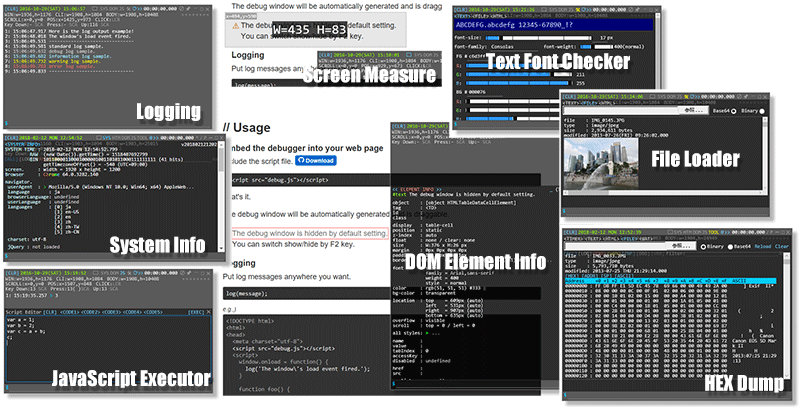Open the FILE tab in Text Font Checker

point(481,16)
